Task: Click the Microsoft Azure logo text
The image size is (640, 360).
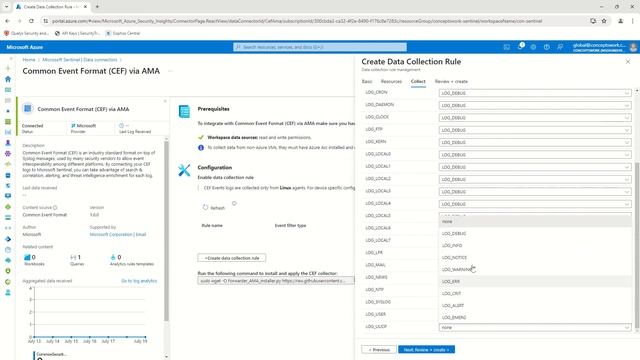Action: pos(25,47)
